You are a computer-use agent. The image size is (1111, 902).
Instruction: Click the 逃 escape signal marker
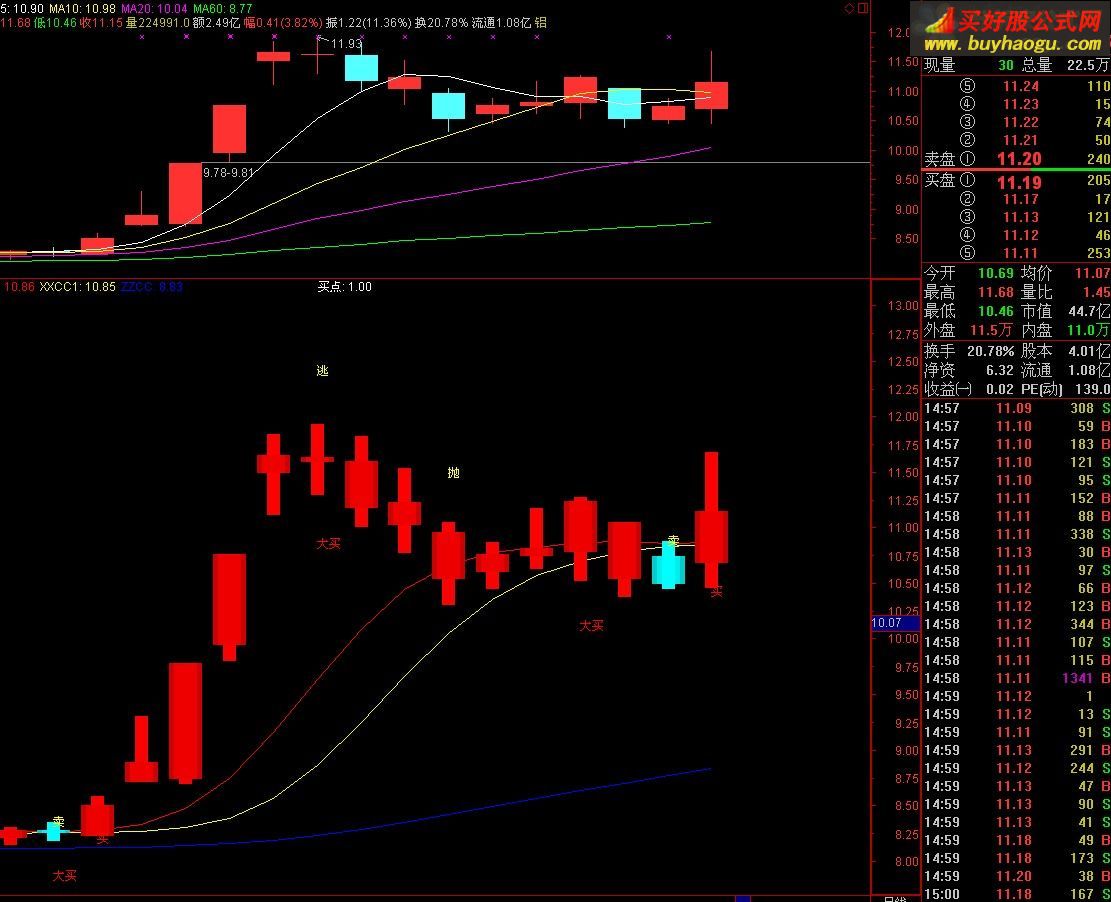click(322, 371)
